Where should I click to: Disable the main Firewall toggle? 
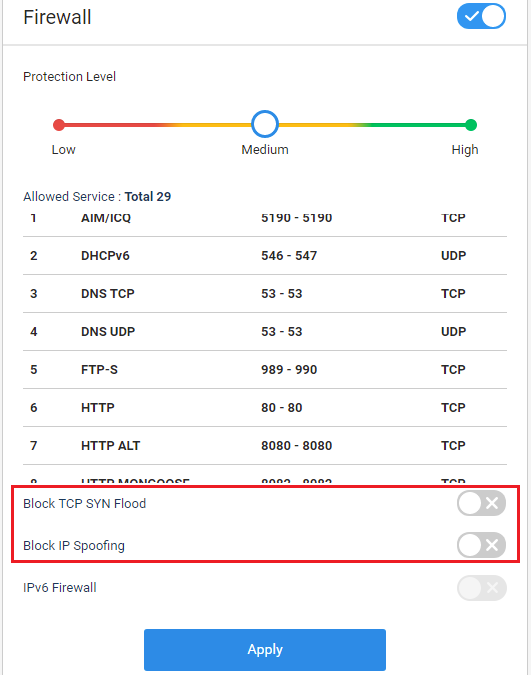481,16
